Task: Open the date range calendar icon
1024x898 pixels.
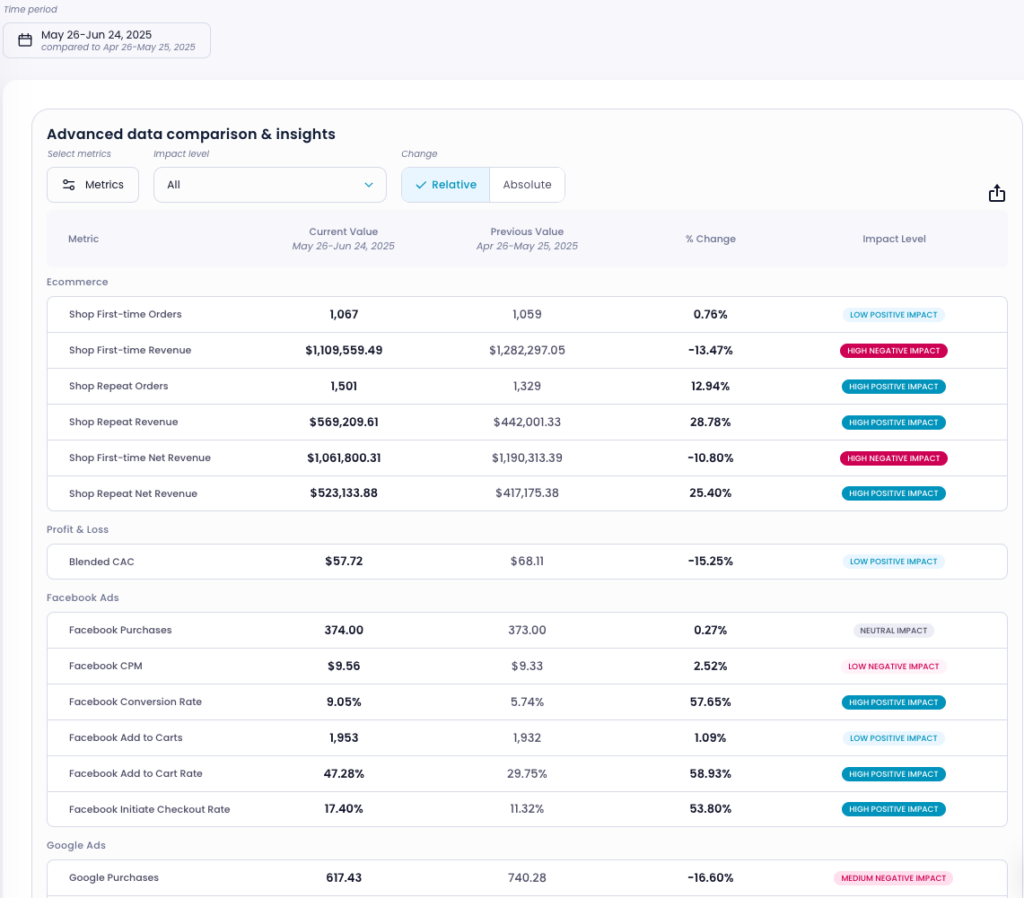Action: [x=25, y=40]
